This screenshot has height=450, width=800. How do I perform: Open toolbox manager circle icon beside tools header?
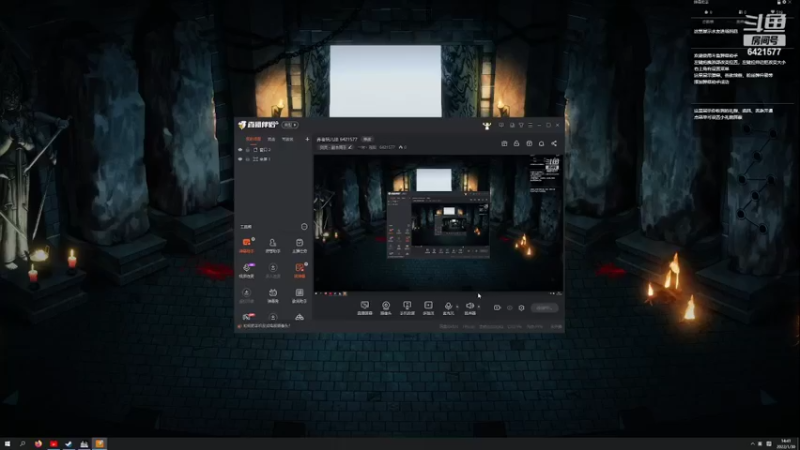pyautogui.click(x=304, y=227)
